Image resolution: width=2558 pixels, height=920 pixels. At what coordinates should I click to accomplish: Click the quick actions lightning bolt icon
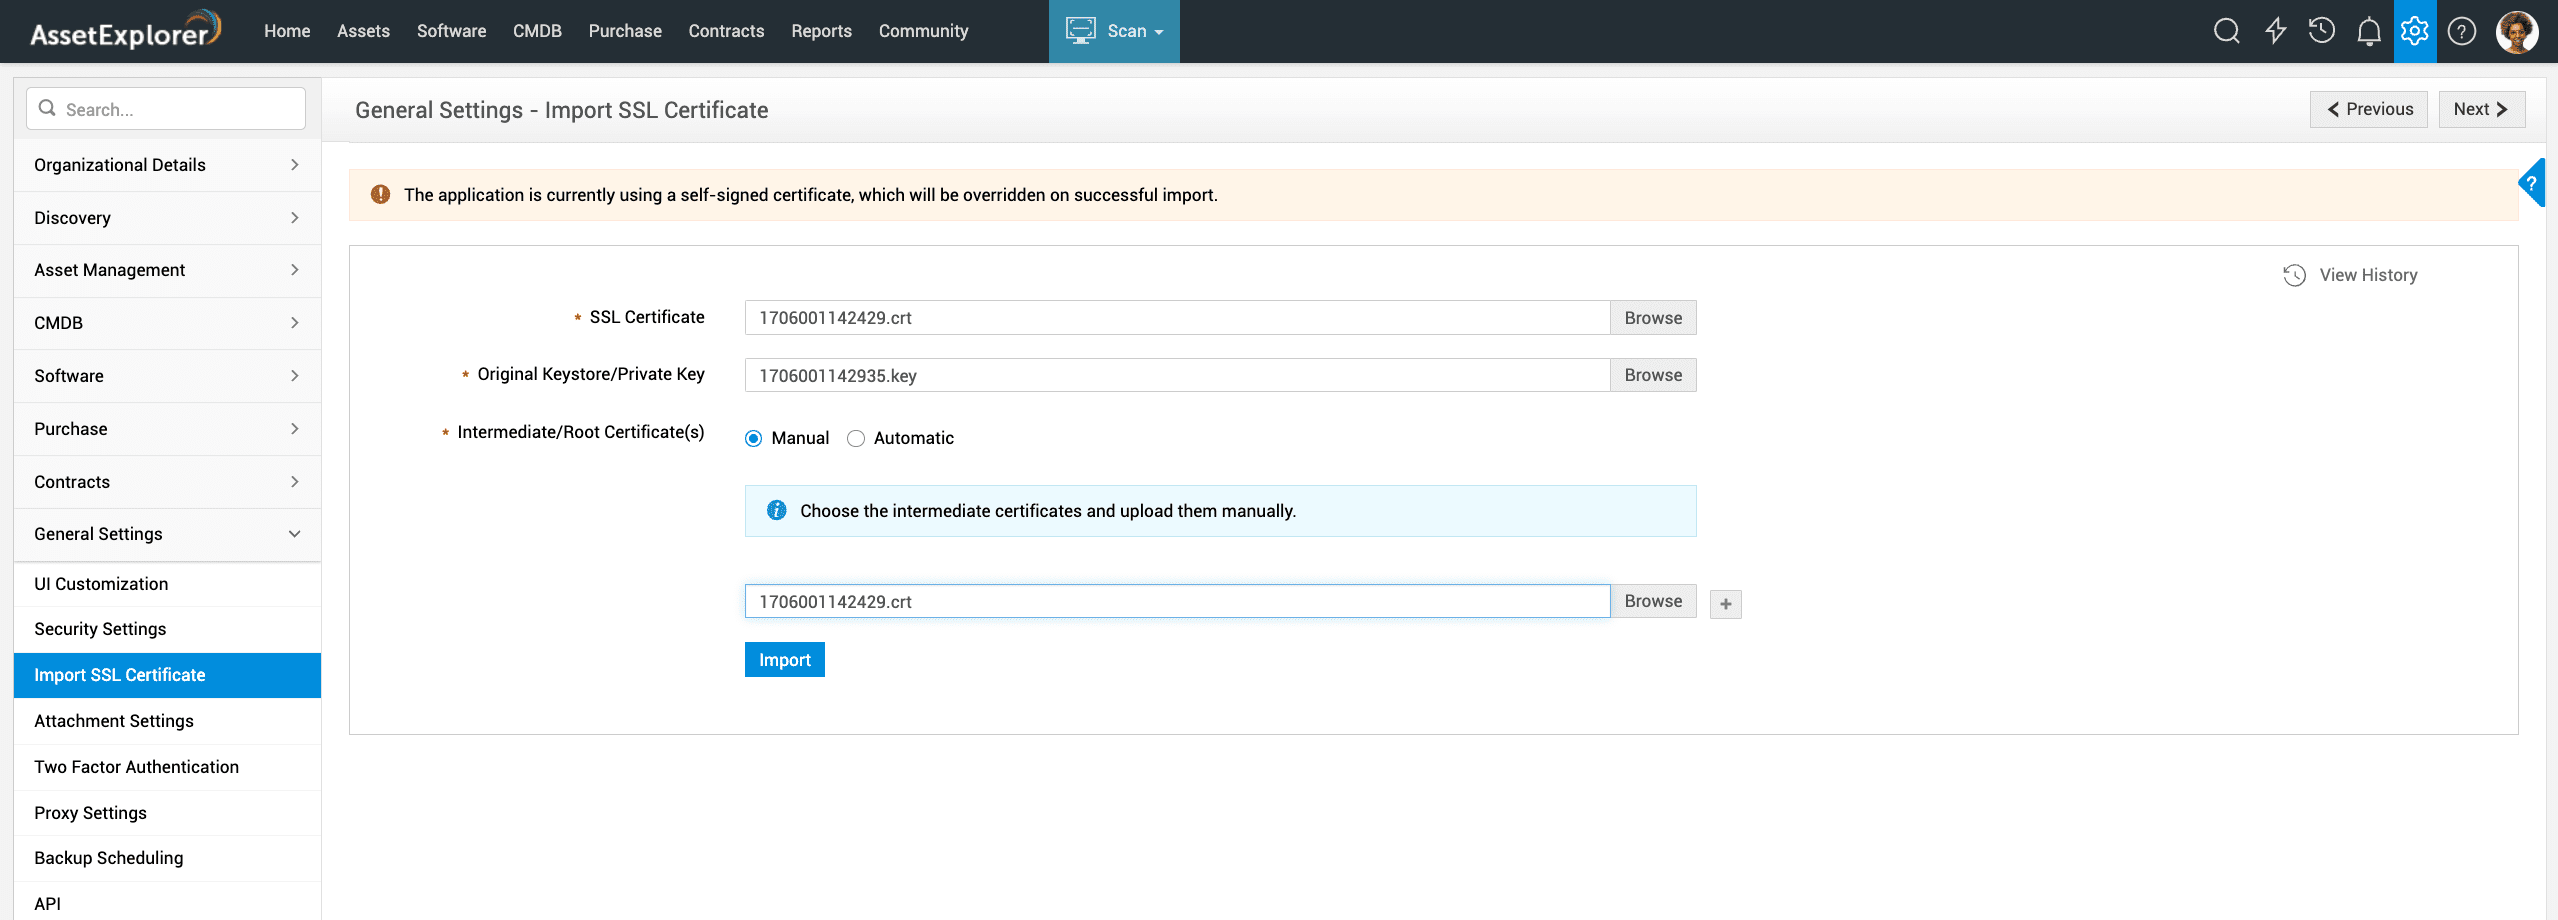pyautogui.click(x=2275, y=31)
